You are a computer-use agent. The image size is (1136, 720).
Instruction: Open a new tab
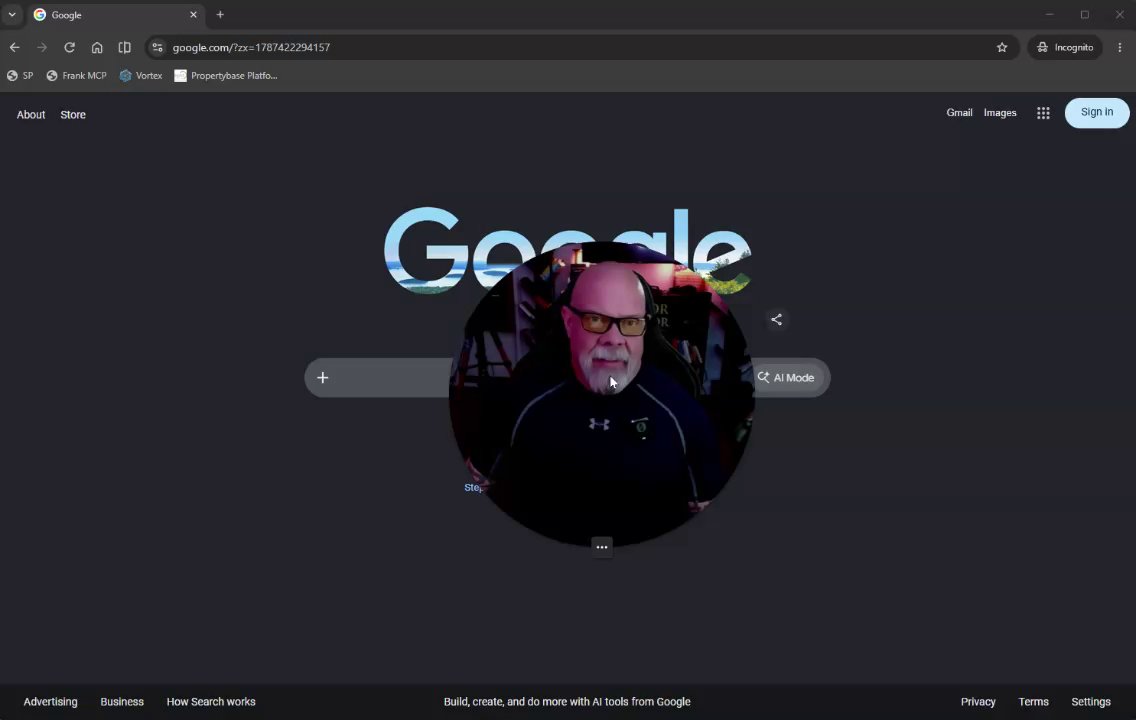[220, 14]
